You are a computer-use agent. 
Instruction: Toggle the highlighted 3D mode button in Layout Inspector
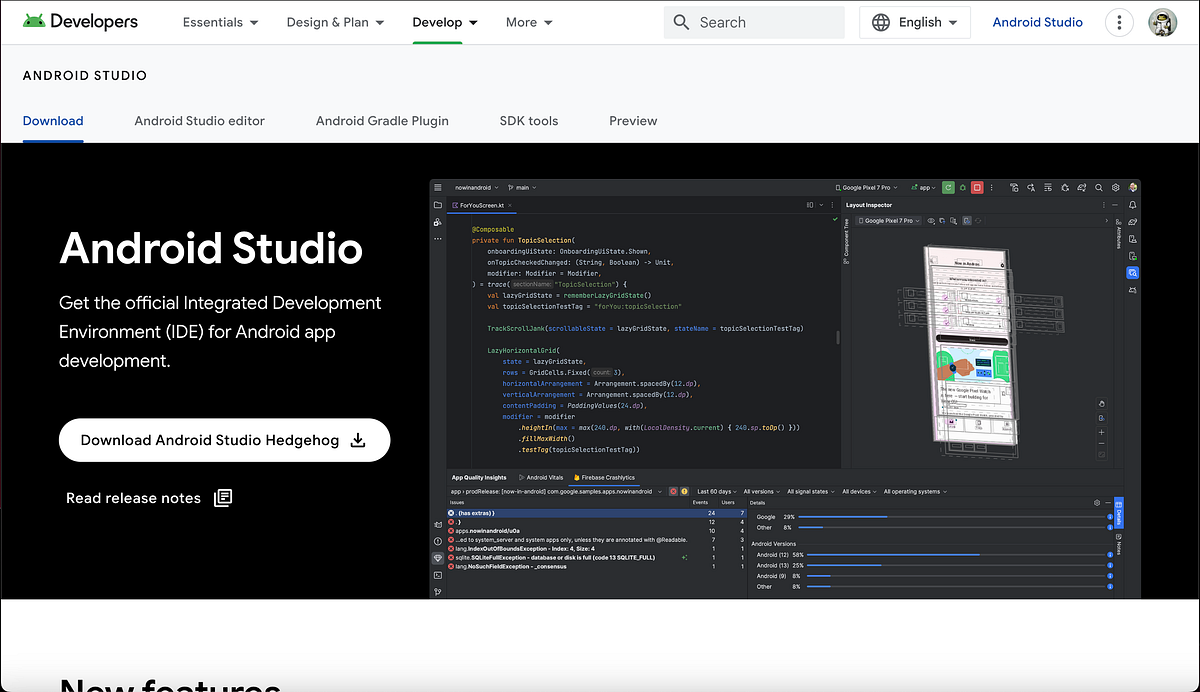[x=967, y=221]
